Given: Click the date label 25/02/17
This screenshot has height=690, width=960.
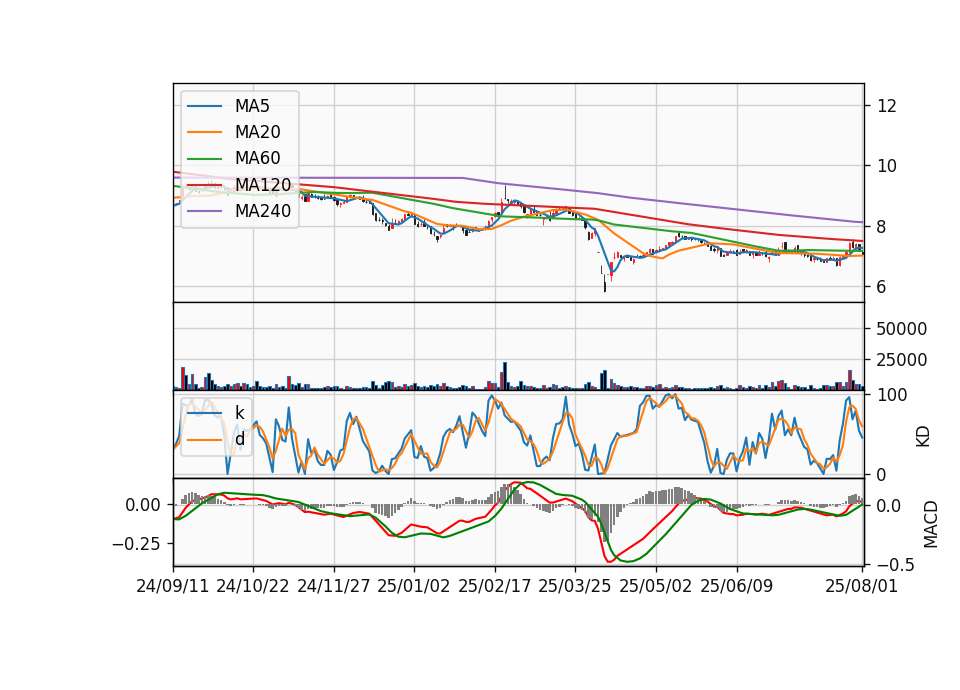Looking at the screenshot, I should point(495,587).
